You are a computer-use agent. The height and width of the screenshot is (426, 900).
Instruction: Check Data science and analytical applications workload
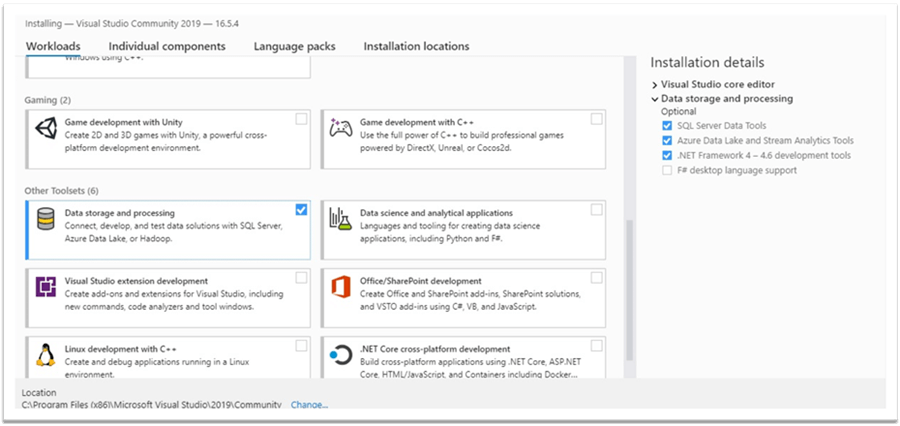click(596, 210)
